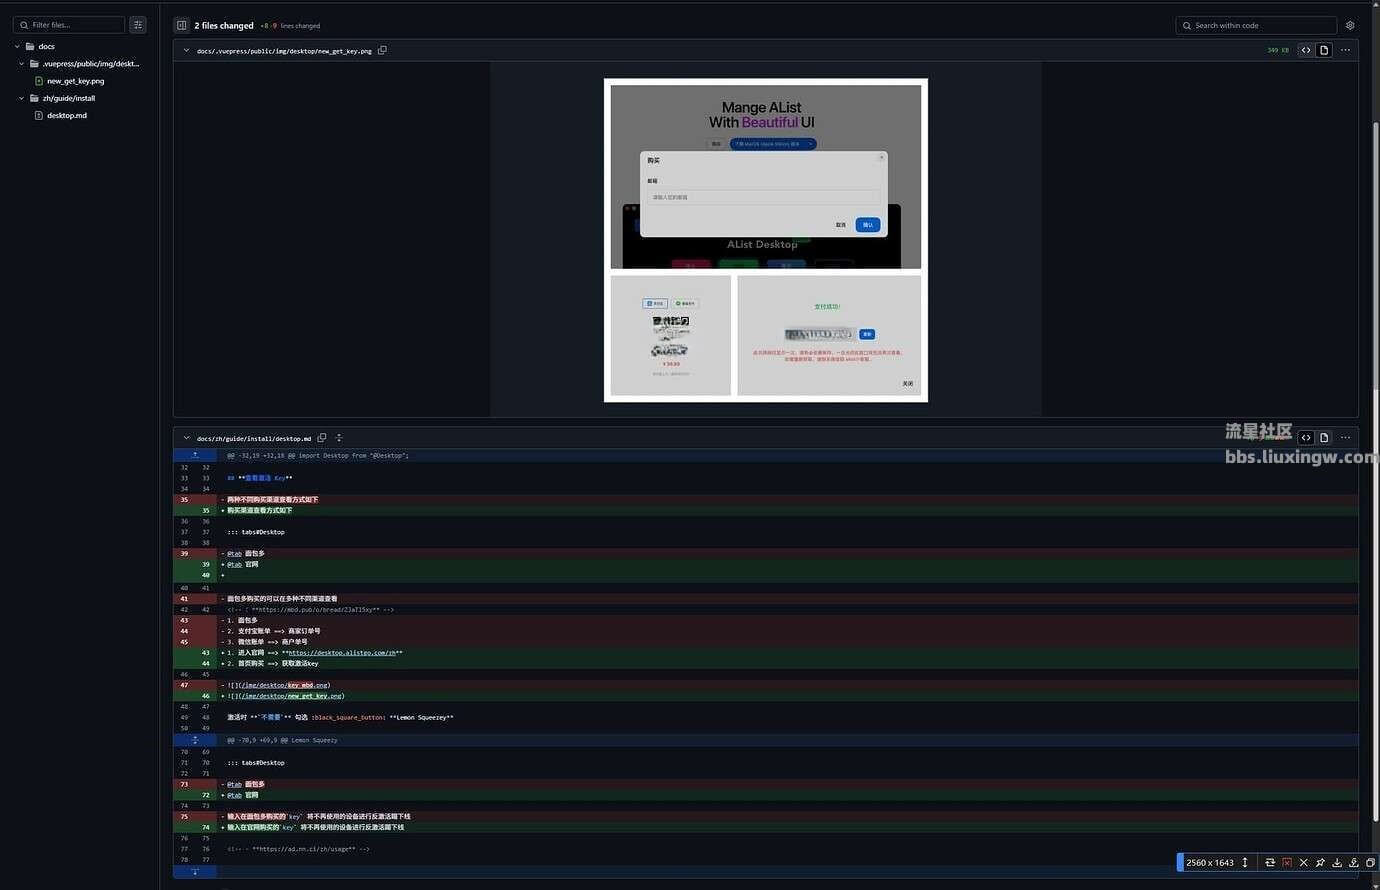Collapse the .vuepress/public/img folder
Viewport: 1380px width, 890px height.
pyautogui.click(x=22, y=63)
